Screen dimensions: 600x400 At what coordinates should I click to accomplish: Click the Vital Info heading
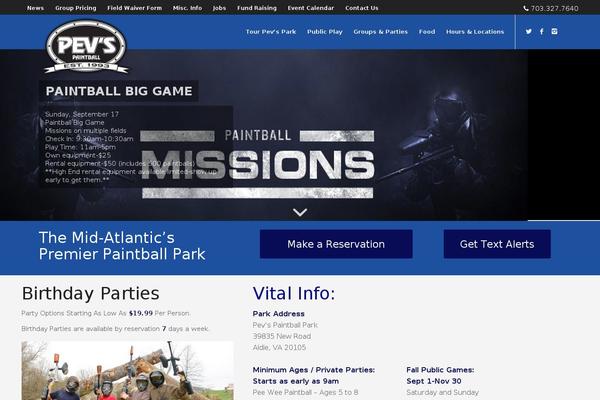coord(294,294)
